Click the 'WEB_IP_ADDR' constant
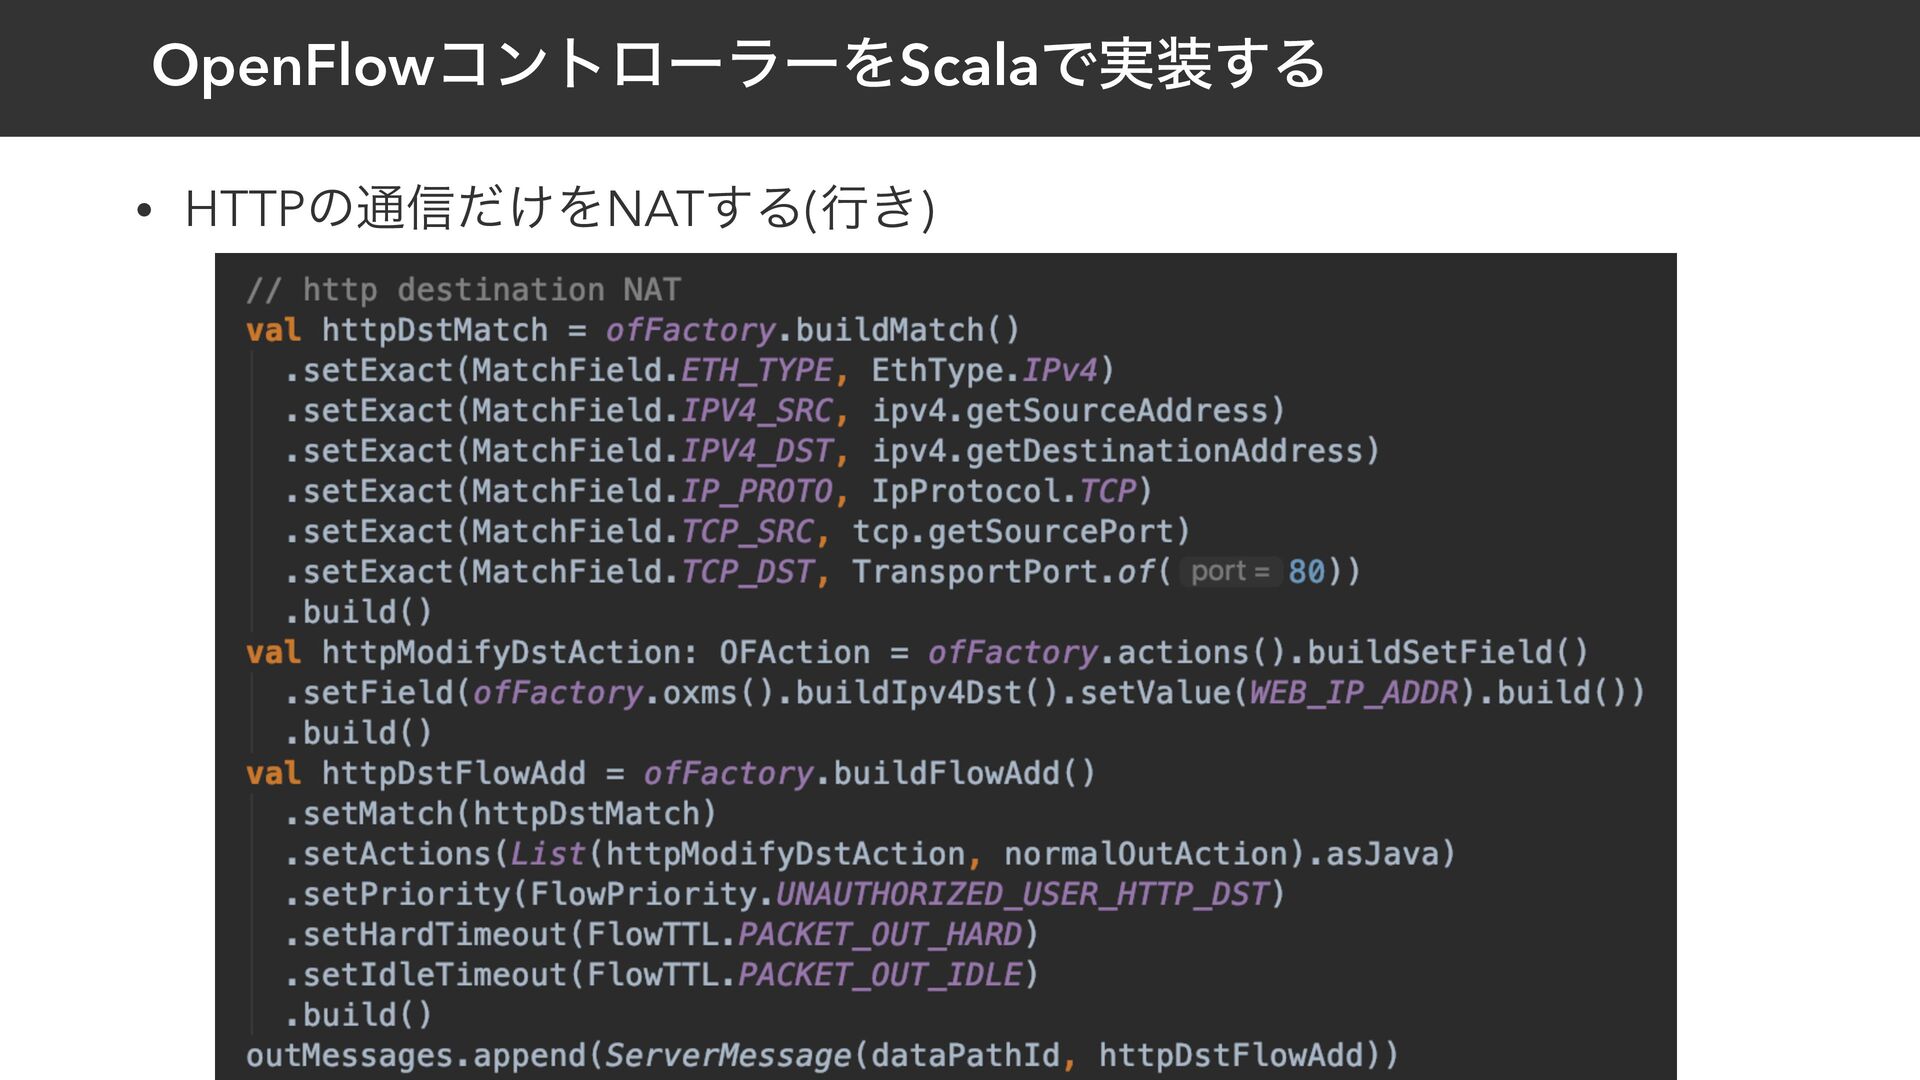The width and height of the screenshot is (1920, 1080). pos(1353,693)
